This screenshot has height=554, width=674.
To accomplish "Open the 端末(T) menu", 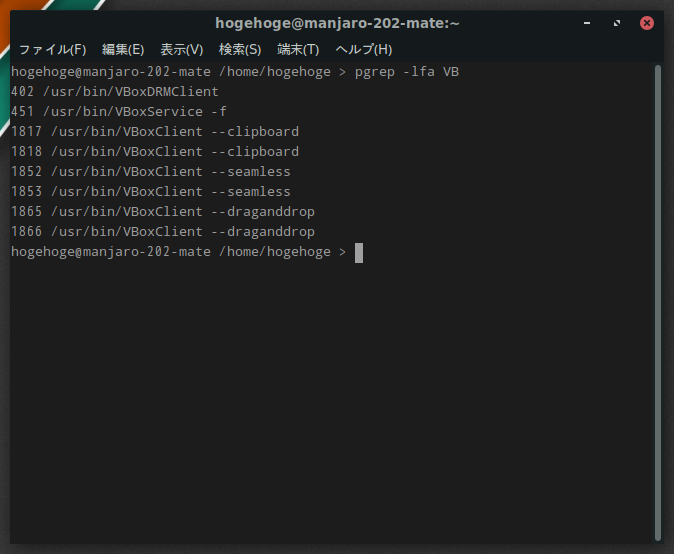I will 298,49.
